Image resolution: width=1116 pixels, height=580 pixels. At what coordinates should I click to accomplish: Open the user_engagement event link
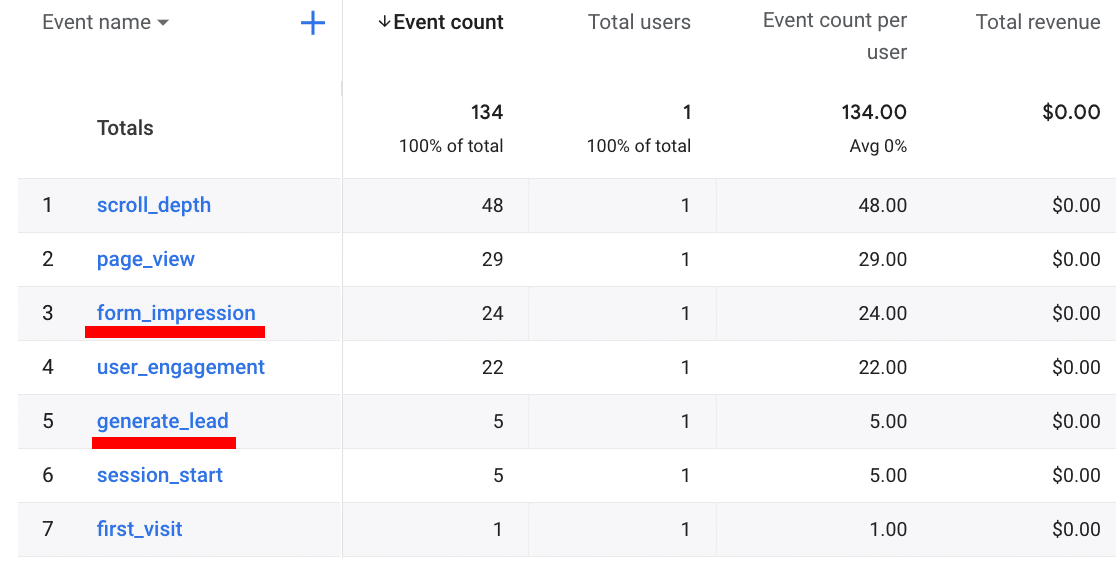tap(181, 367)
